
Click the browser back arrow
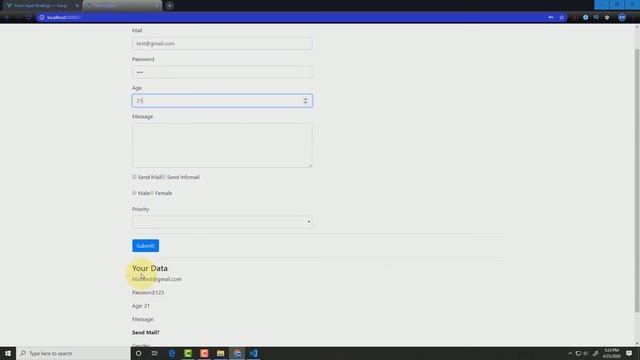pos(7,18)
